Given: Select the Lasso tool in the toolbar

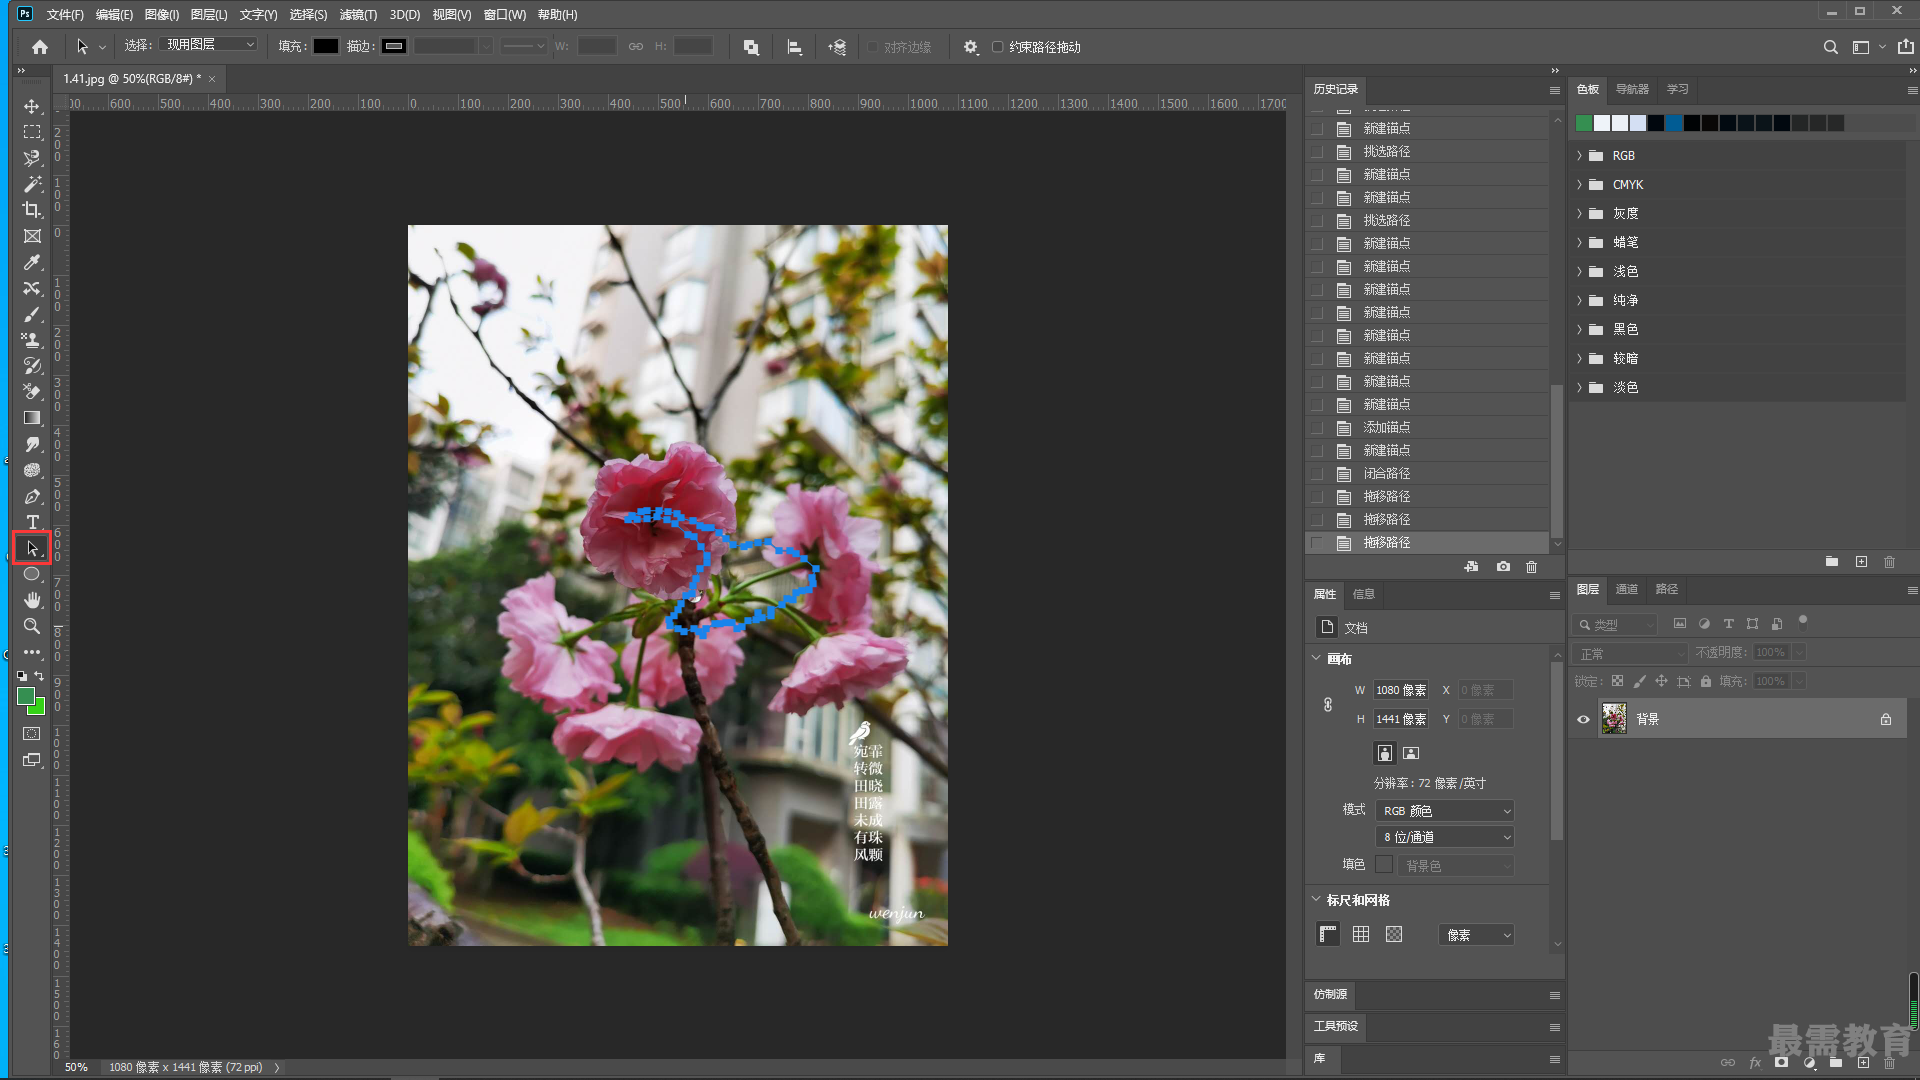Looking at the screenshot, I should (32, 158).
